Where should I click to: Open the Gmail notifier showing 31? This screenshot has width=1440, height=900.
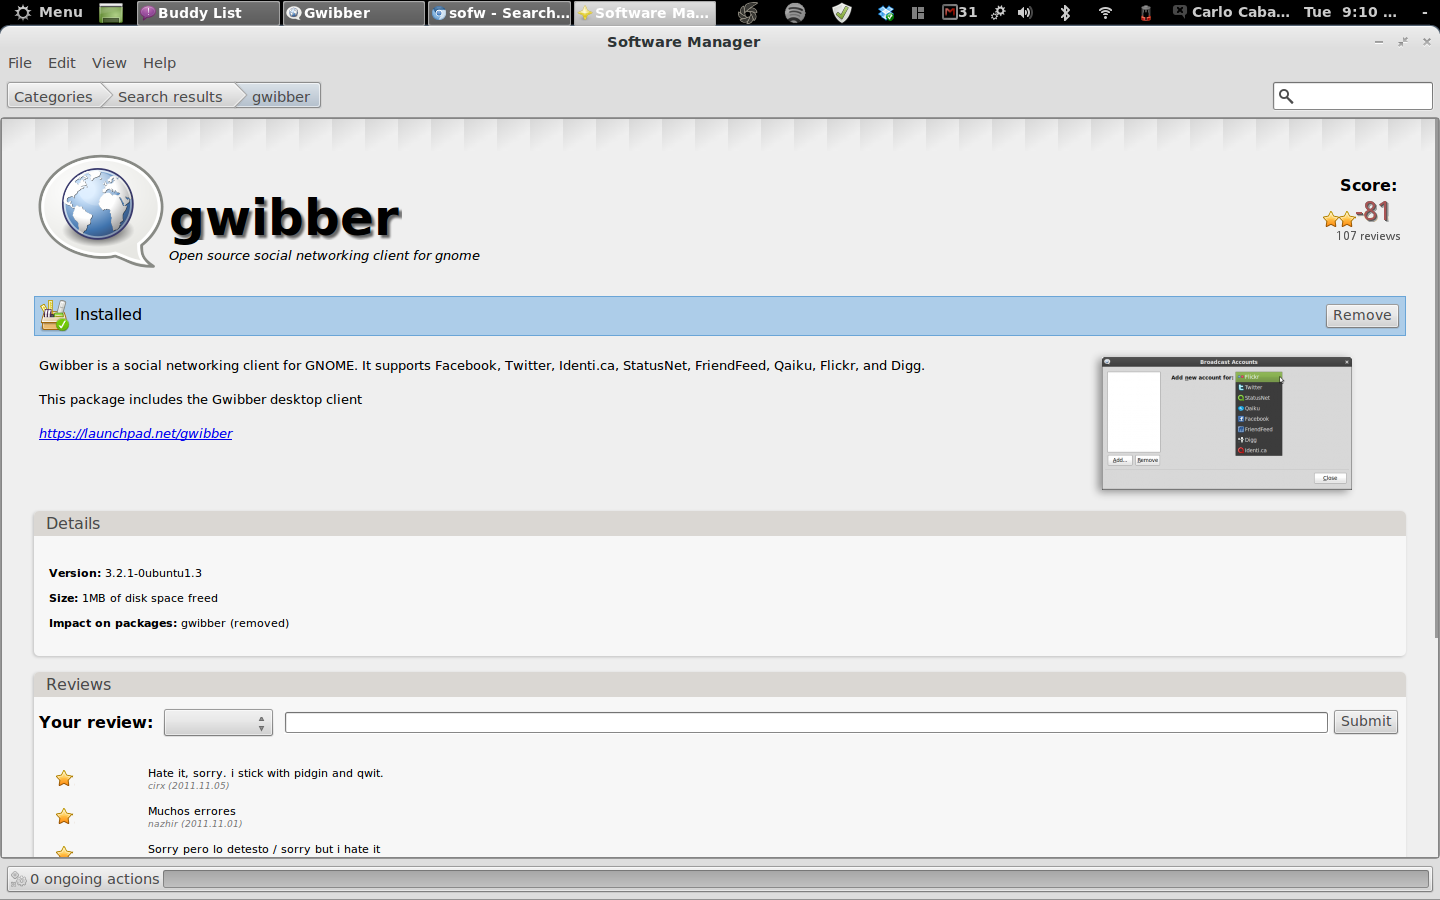click(x=960, y=13)
